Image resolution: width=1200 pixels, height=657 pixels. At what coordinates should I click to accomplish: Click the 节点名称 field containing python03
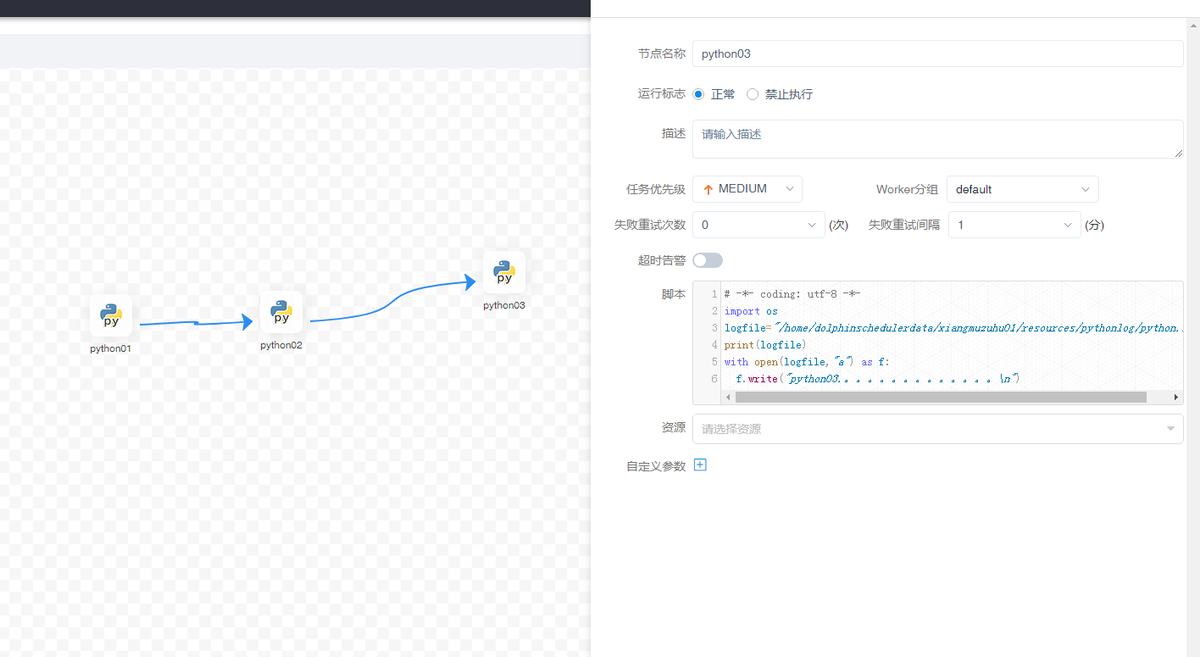(x=937, y=53)
